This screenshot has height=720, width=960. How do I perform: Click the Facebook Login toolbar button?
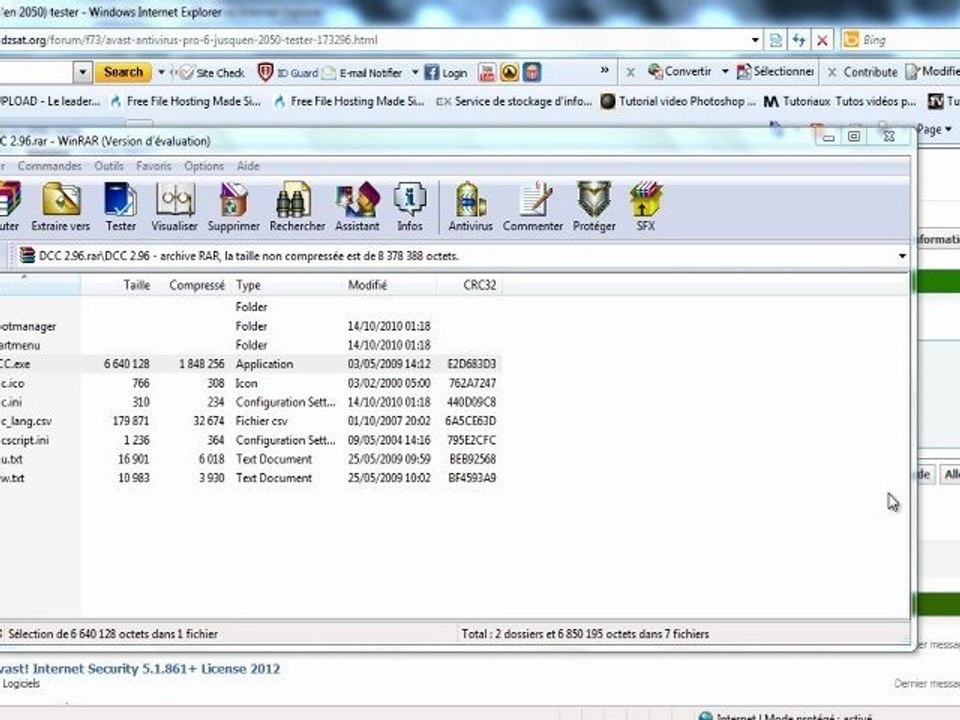pos(446,73)
